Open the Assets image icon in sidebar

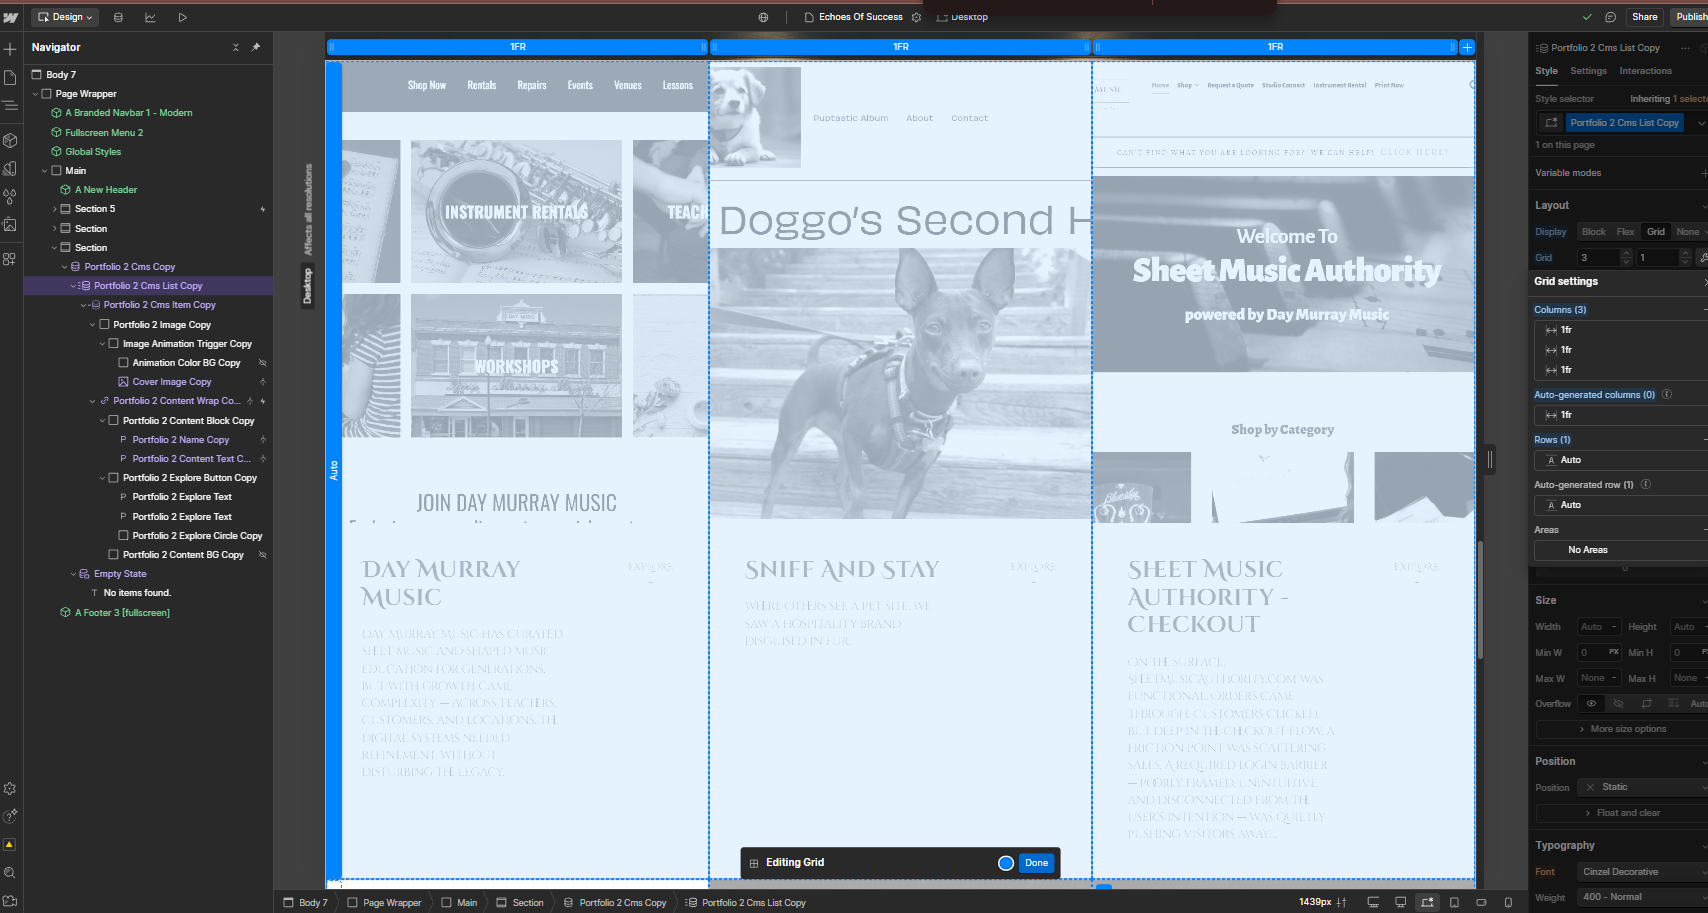(x=10, y=225)
